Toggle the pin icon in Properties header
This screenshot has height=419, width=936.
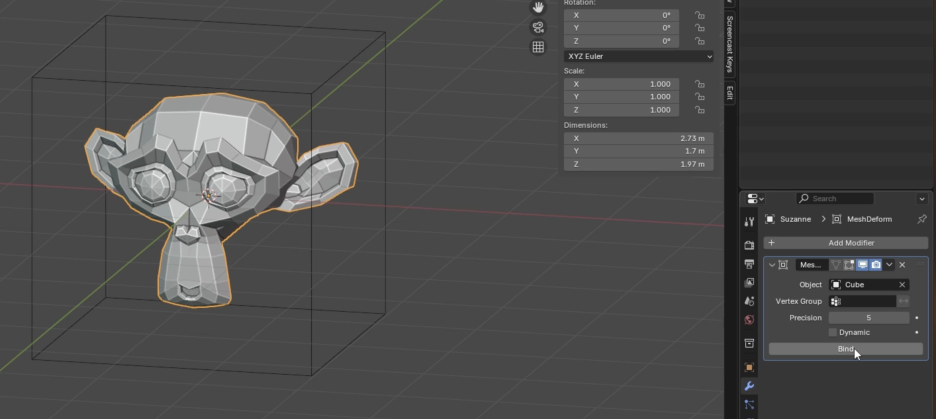921,219
